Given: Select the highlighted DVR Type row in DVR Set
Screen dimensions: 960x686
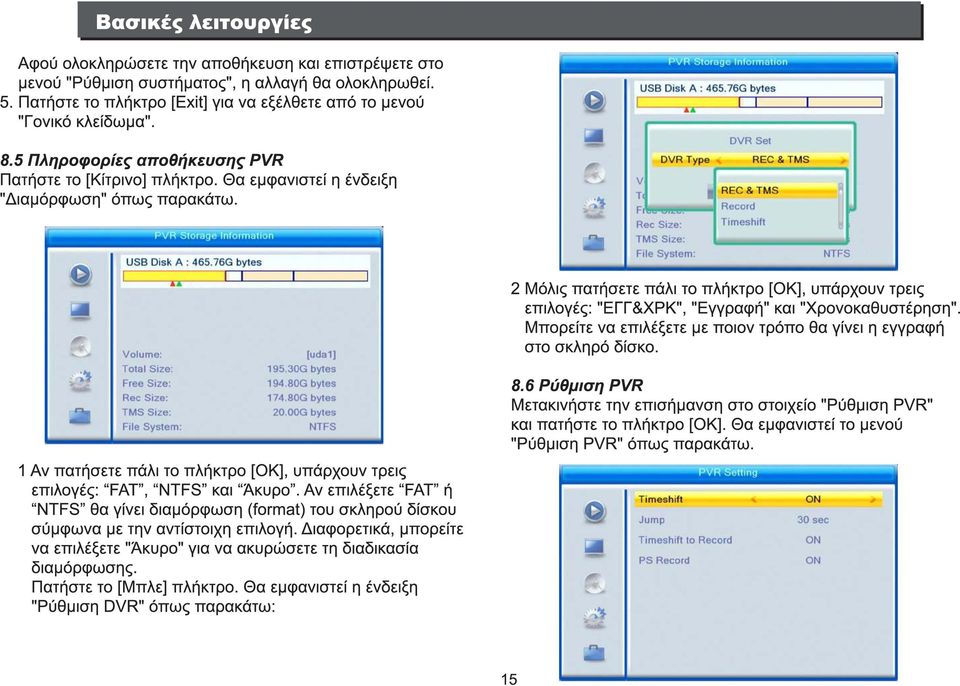Looking at the screenshot, I should click(x=750, y=160).
